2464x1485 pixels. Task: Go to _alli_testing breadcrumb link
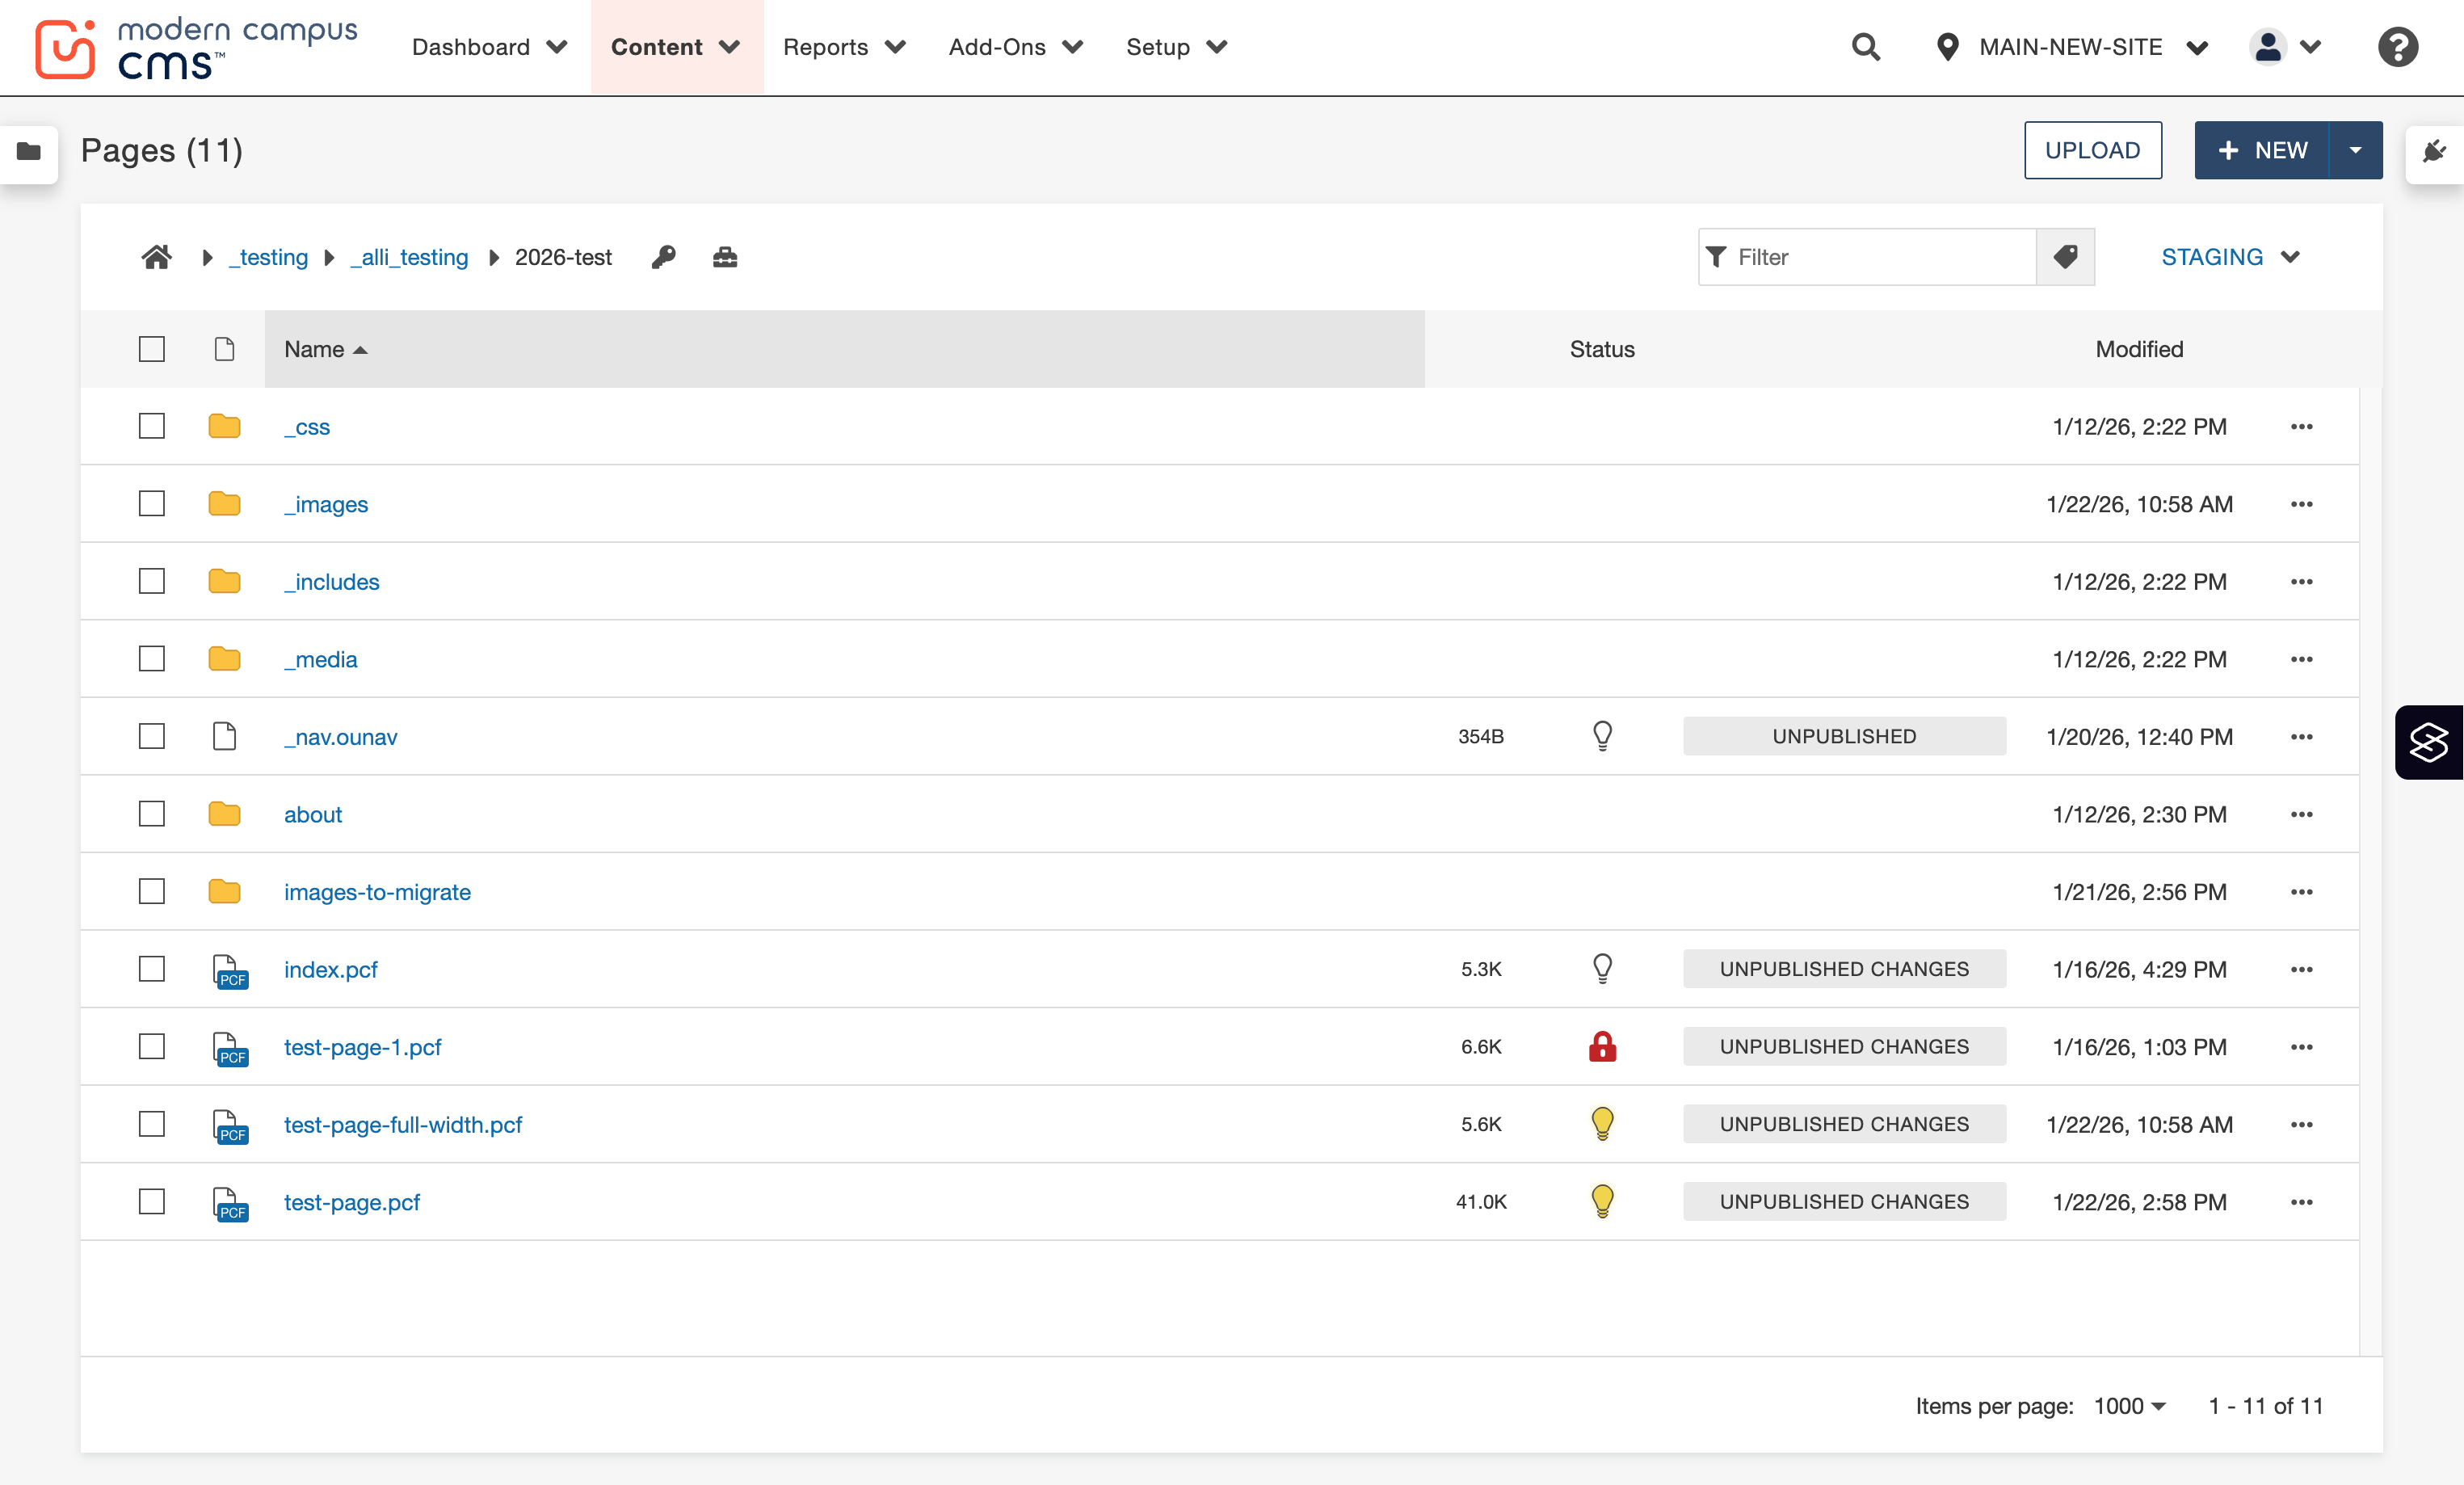[x=409, y=257]
